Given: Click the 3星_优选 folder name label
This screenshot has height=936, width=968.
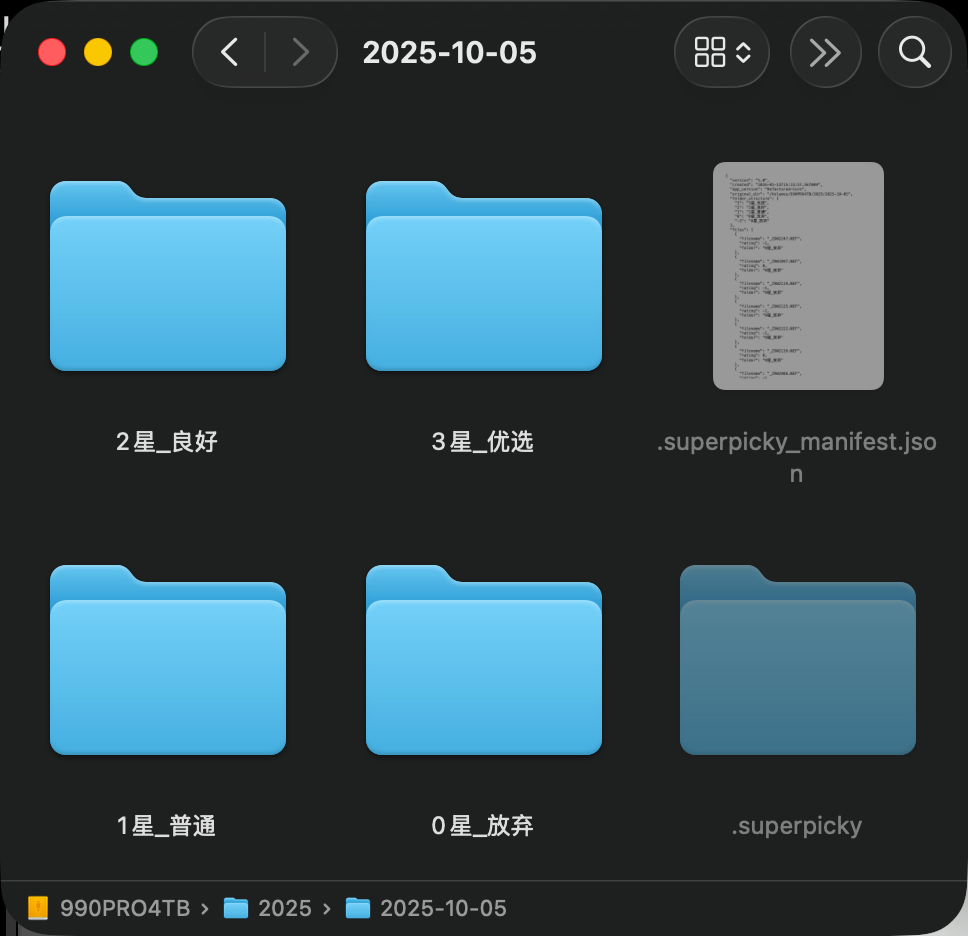Looking at the screenshot, I should pos(483,442).
